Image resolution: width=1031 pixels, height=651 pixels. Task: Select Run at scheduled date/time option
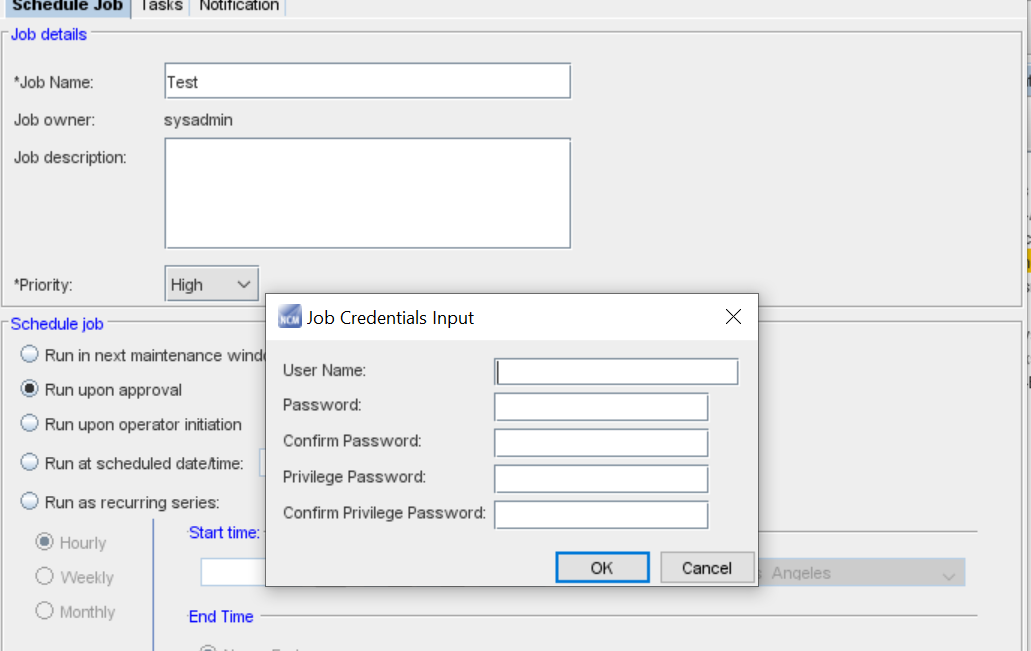pyautogui.click(x=30, y=462)
